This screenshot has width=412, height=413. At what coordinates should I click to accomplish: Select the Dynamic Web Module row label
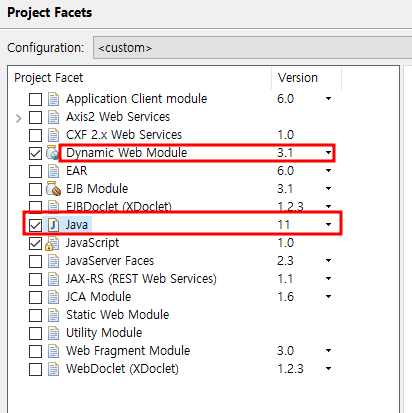tap(127, 153)
